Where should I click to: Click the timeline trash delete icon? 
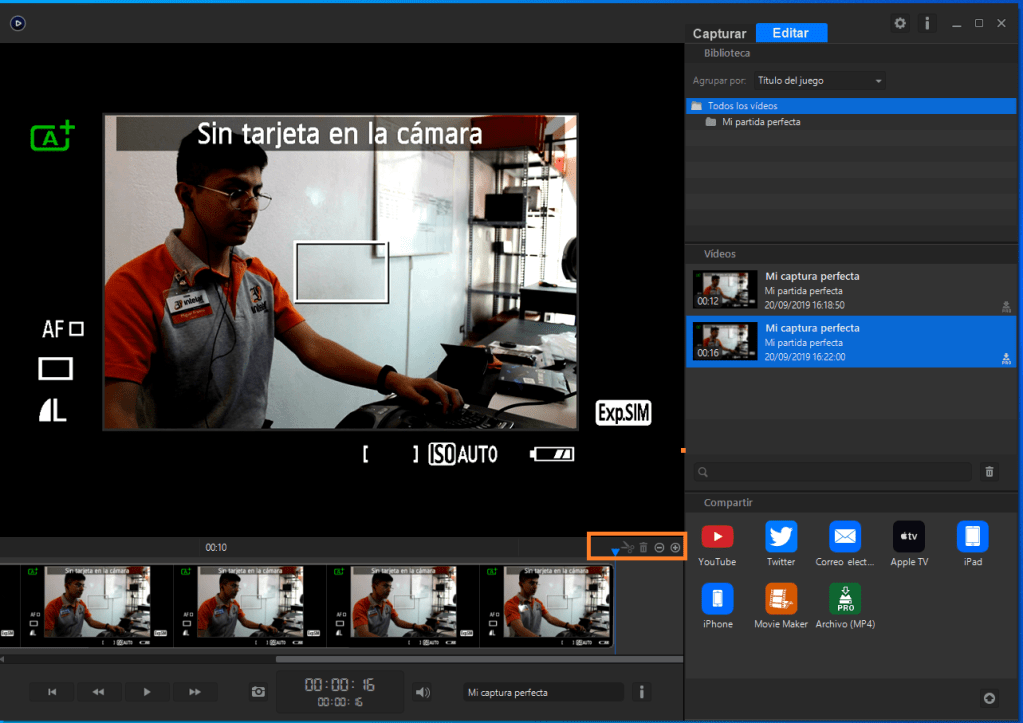(643, 547)
